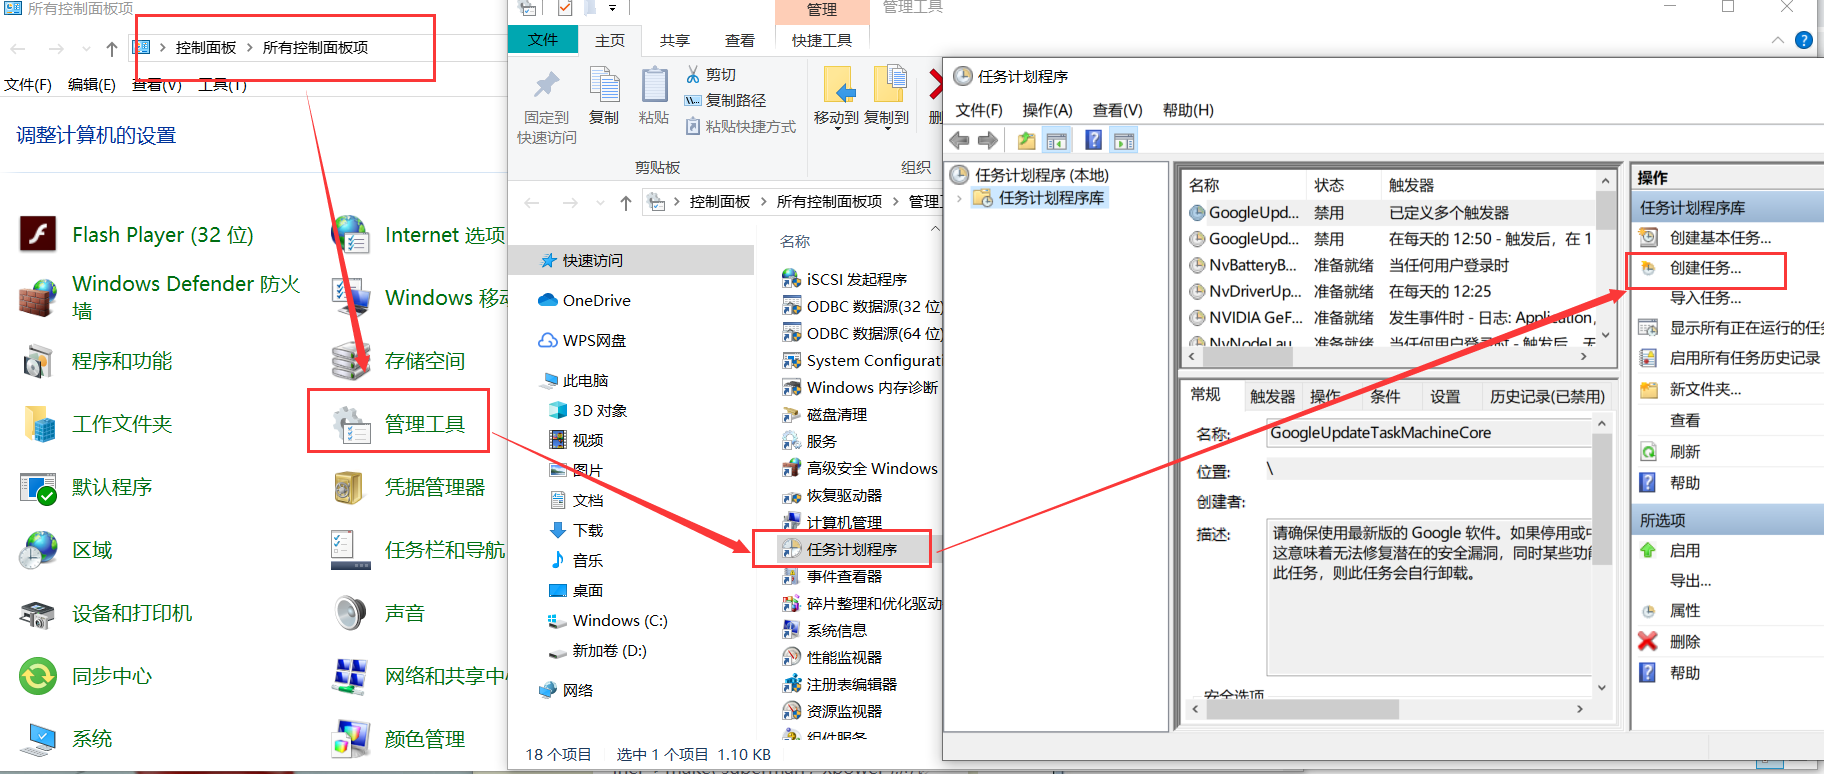Open Windows Defender 防火墙 item

[160, 297]
